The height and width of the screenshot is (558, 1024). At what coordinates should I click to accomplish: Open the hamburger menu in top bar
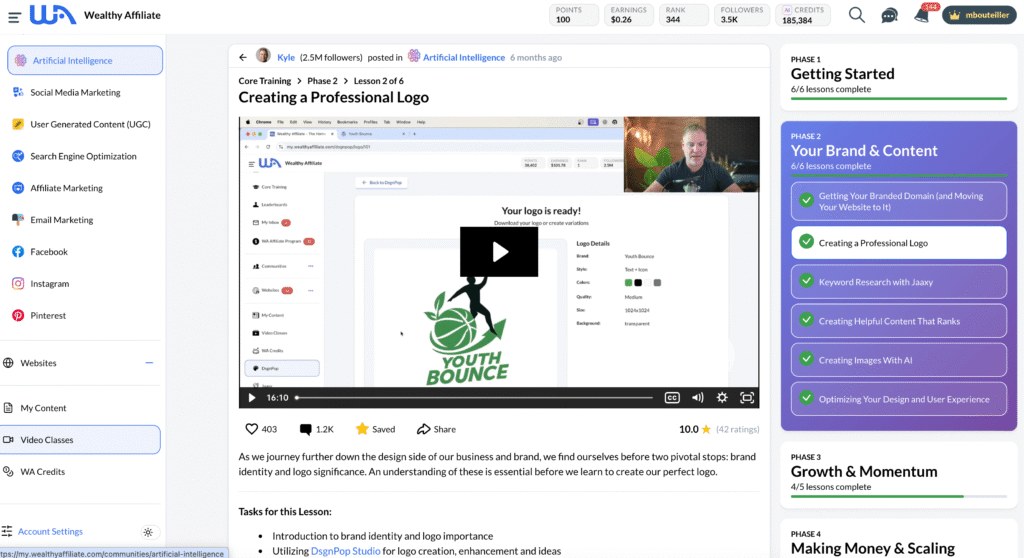point(14,16)
